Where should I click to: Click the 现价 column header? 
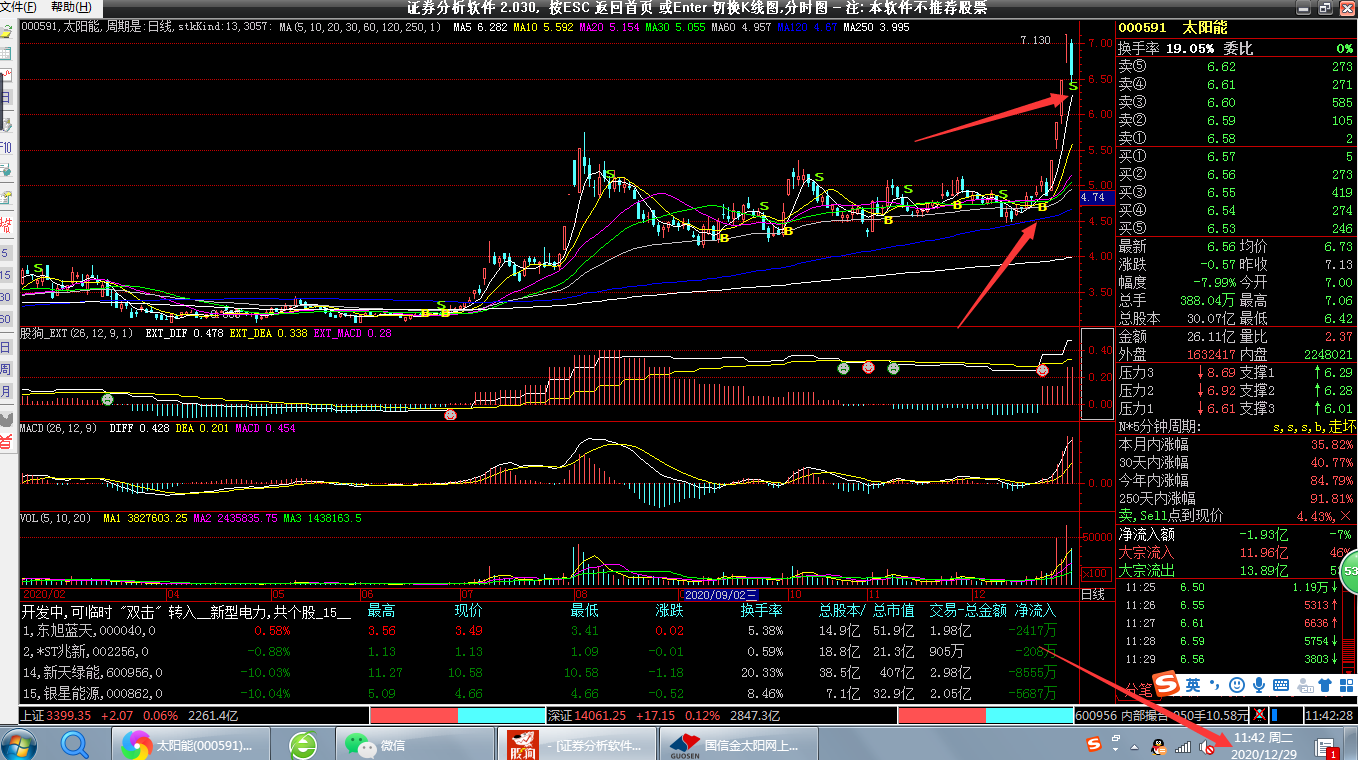point(469,610)
